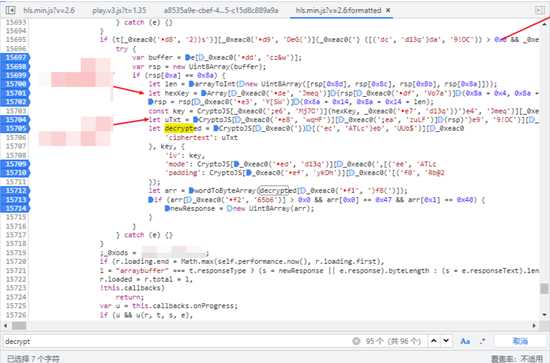Toggle match case Aa option
The height and width of the screenshot is (363, 550).
pyautogui.click(x=465, y=341)
